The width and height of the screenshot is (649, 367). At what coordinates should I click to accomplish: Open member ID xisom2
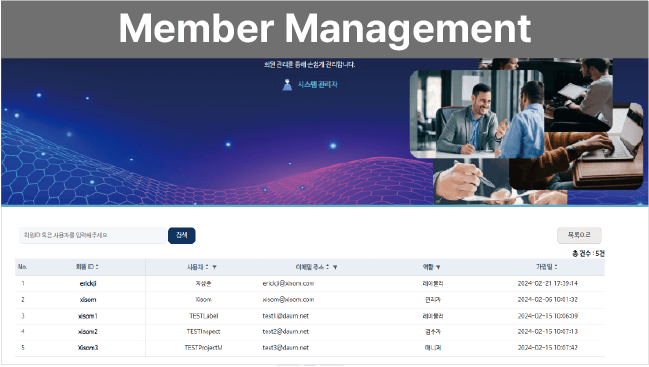pyautogui.click(x=88, y=331)
